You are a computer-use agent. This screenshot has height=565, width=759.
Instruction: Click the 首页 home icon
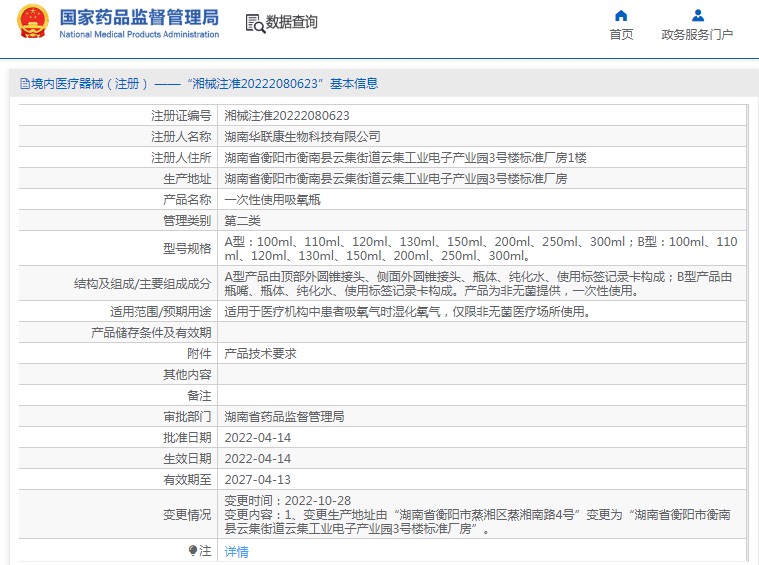point(621,15)
